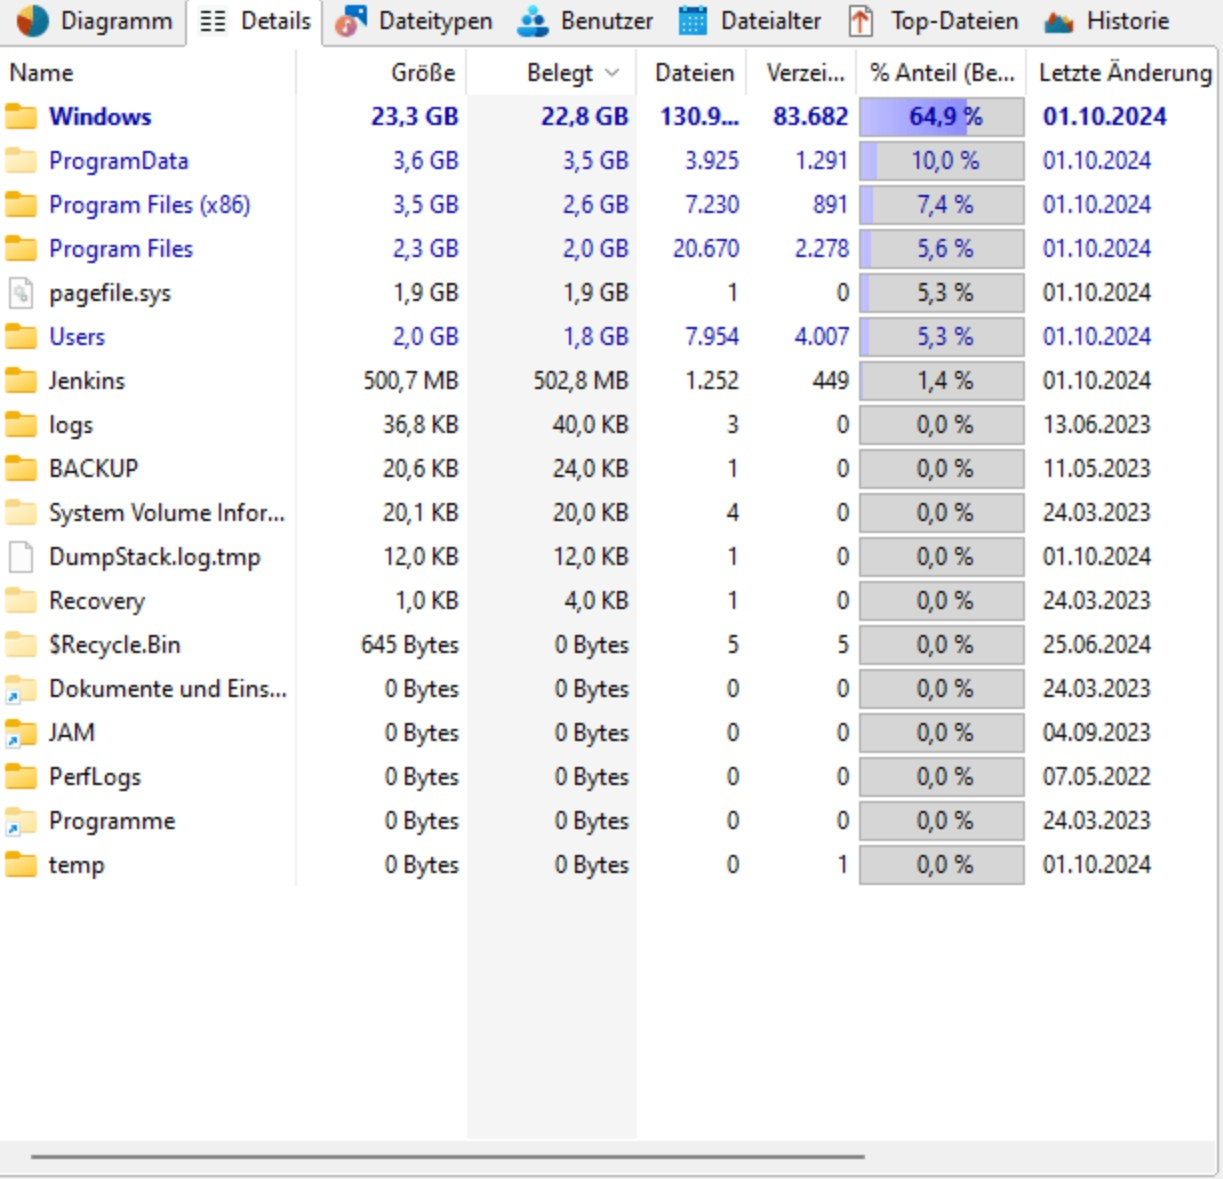1223x1179 pixels.
Task: Switch to the Historie tab
Action: pyautogui.click(x=1105, y=21)
